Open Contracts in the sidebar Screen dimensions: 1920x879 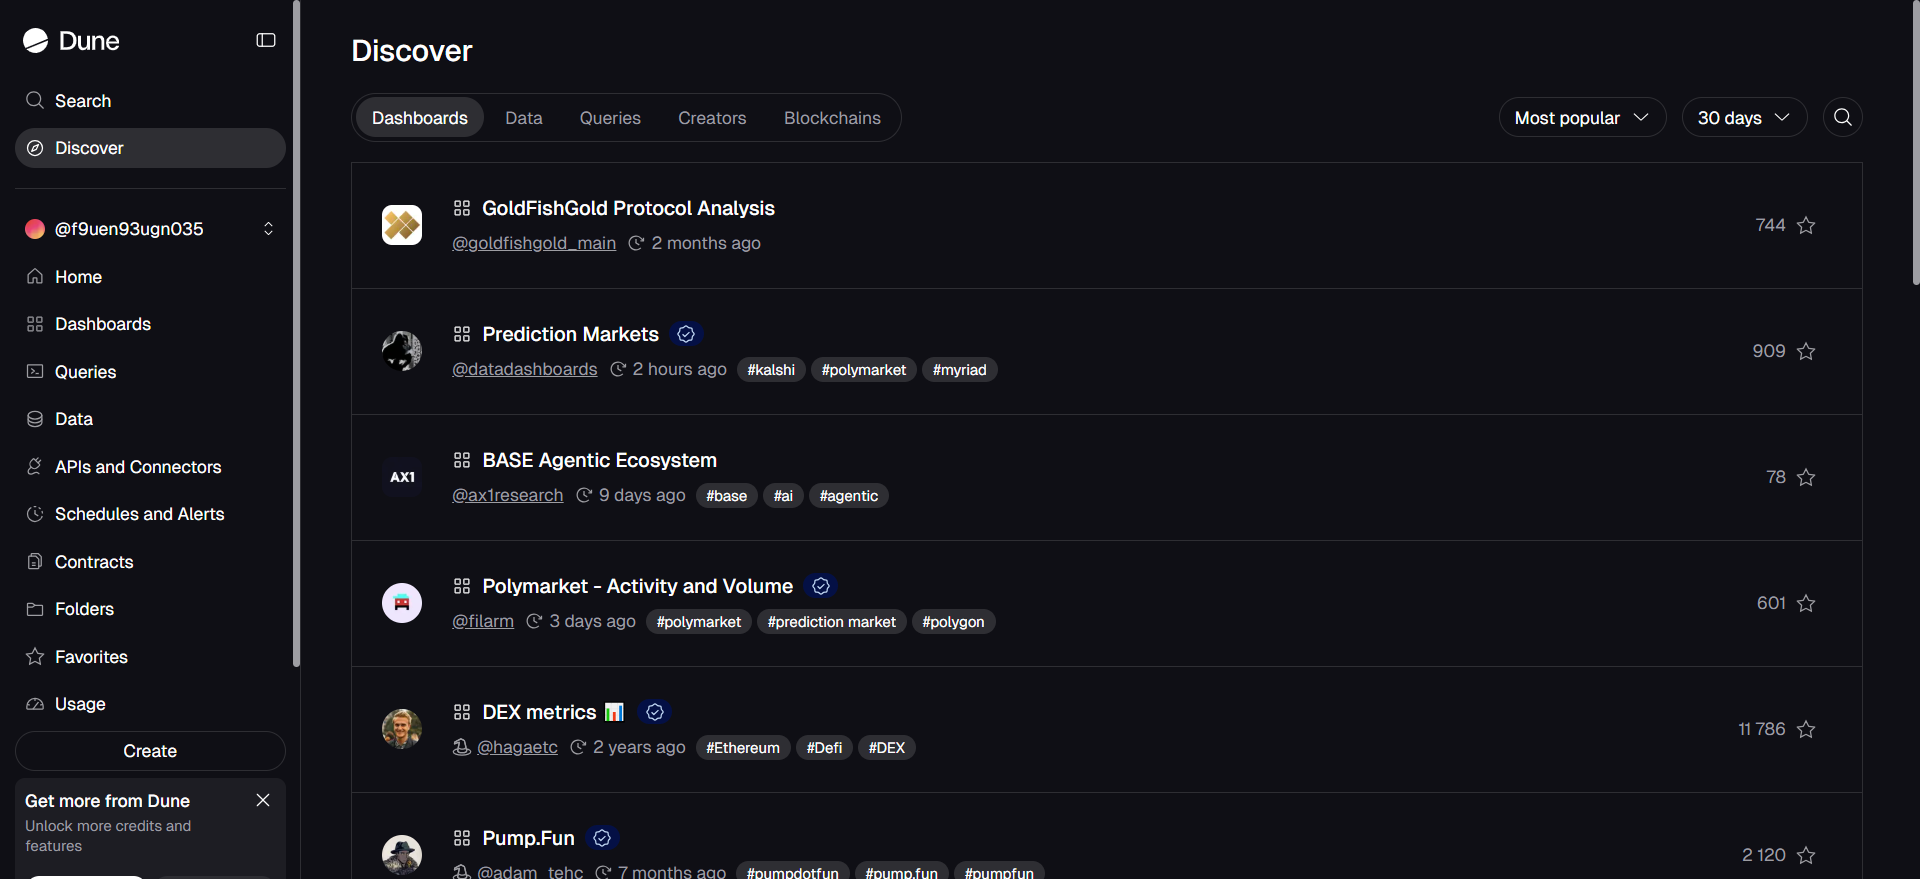[150, 562]
